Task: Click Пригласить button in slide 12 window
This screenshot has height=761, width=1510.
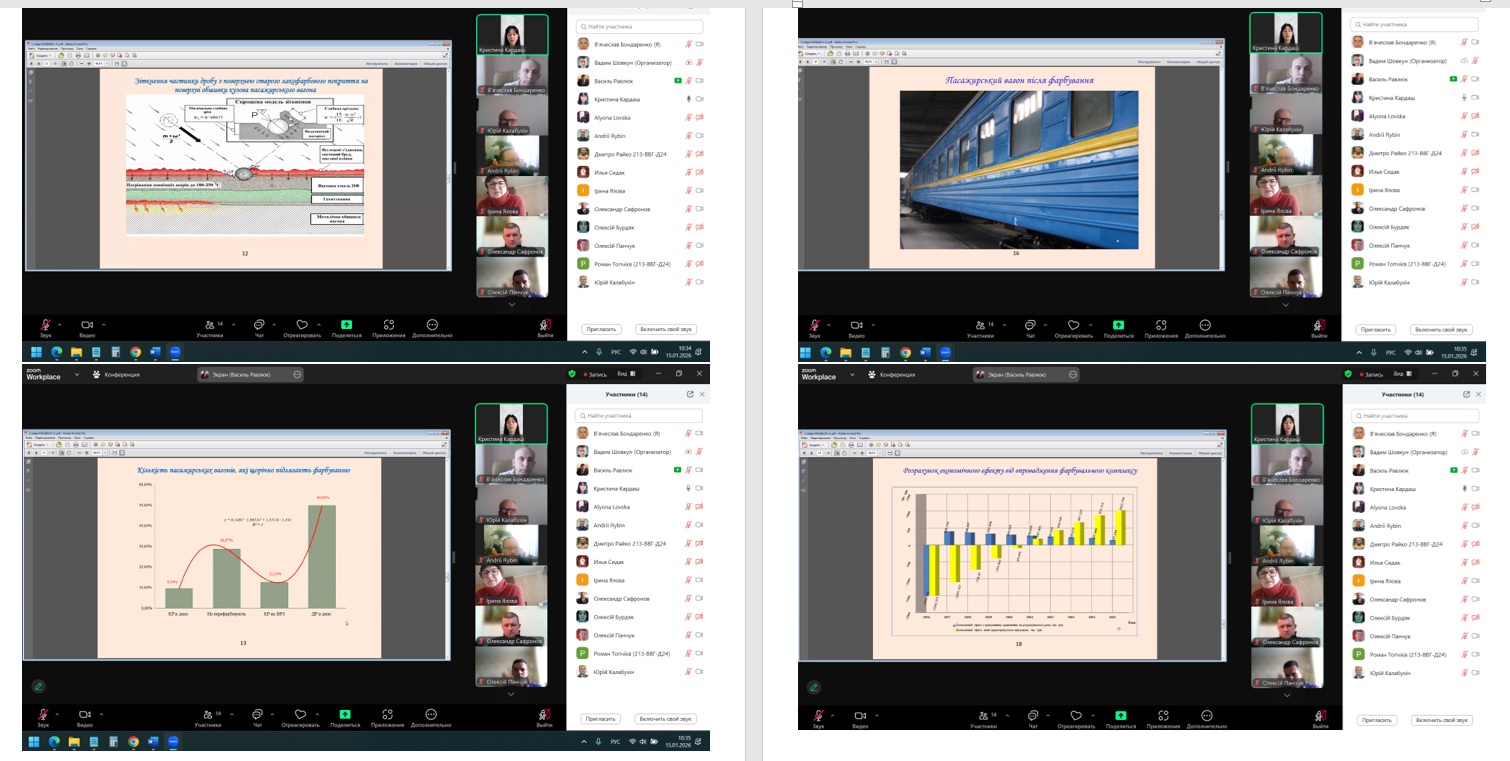Action: tap(600, 329)
